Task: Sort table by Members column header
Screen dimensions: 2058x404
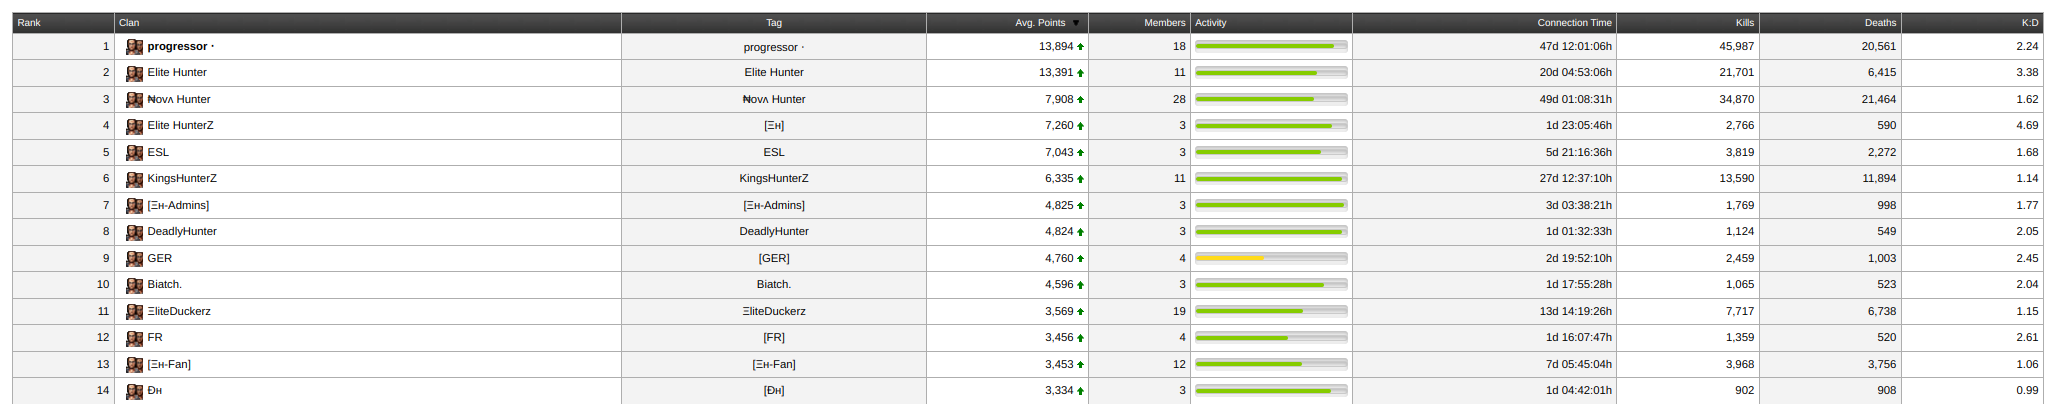Action: [x=1165, y=22]
